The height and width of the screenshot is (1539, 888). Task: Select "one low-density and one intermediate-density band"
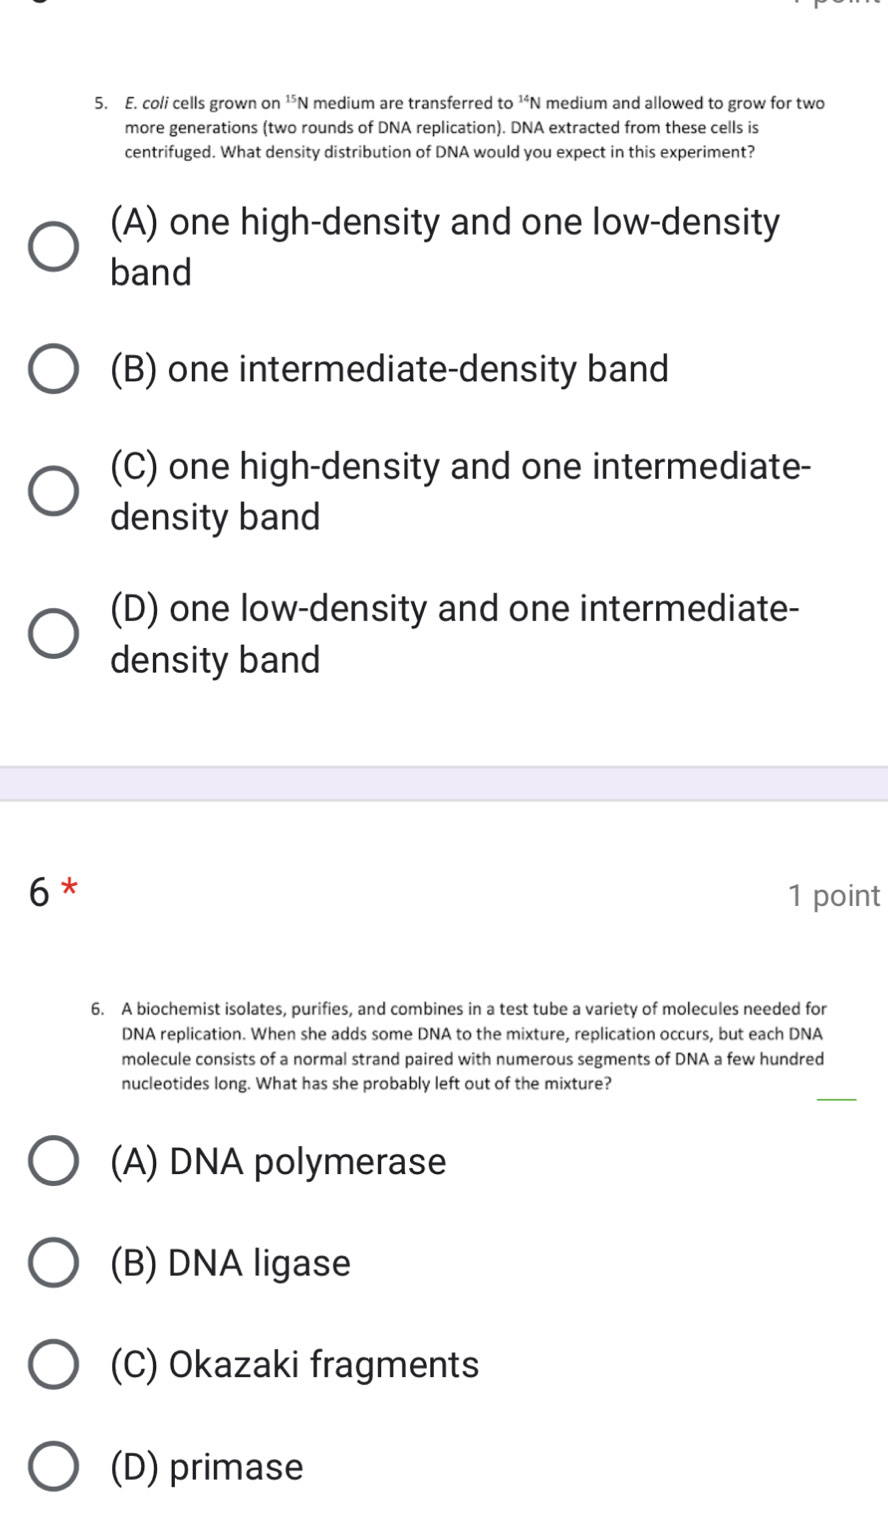pyautogui.click(x=52, y=632)
